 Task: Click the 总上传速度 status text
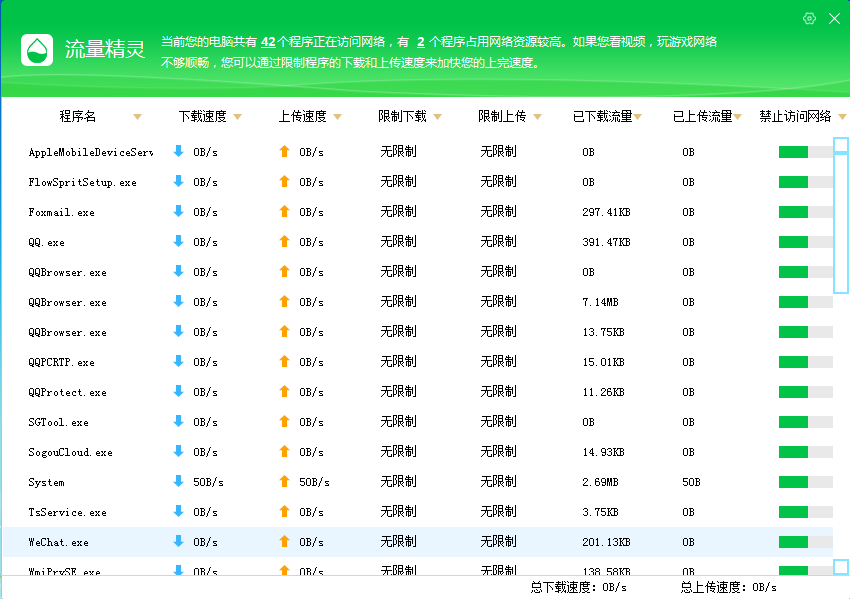point(729,587)
